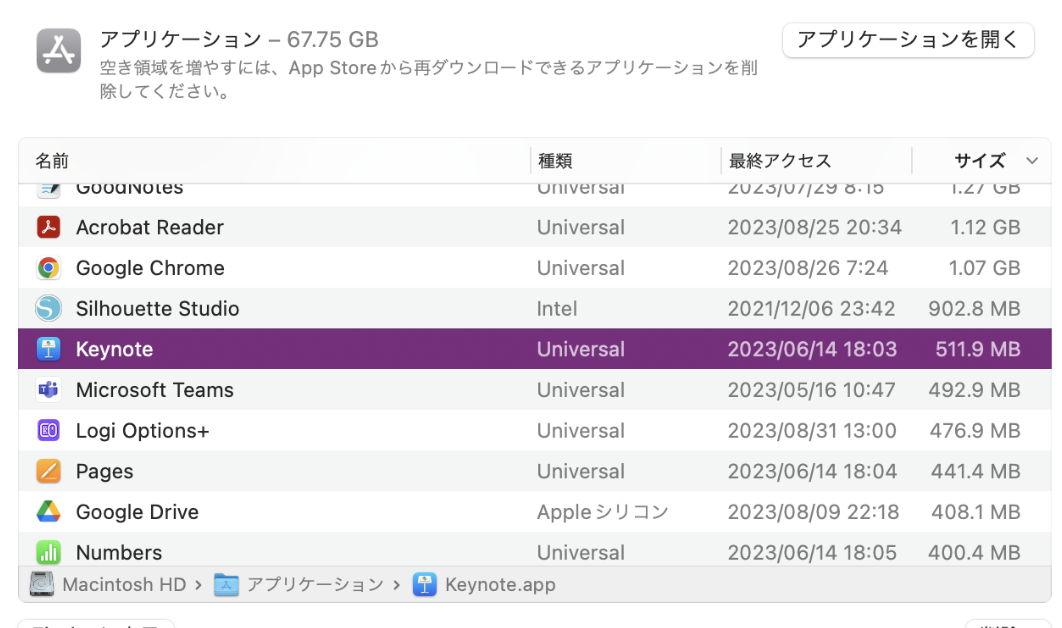The height and width of the screenshot is (628, 1062).
Task: Click the Numbers app icon
Action: [48, 552]
